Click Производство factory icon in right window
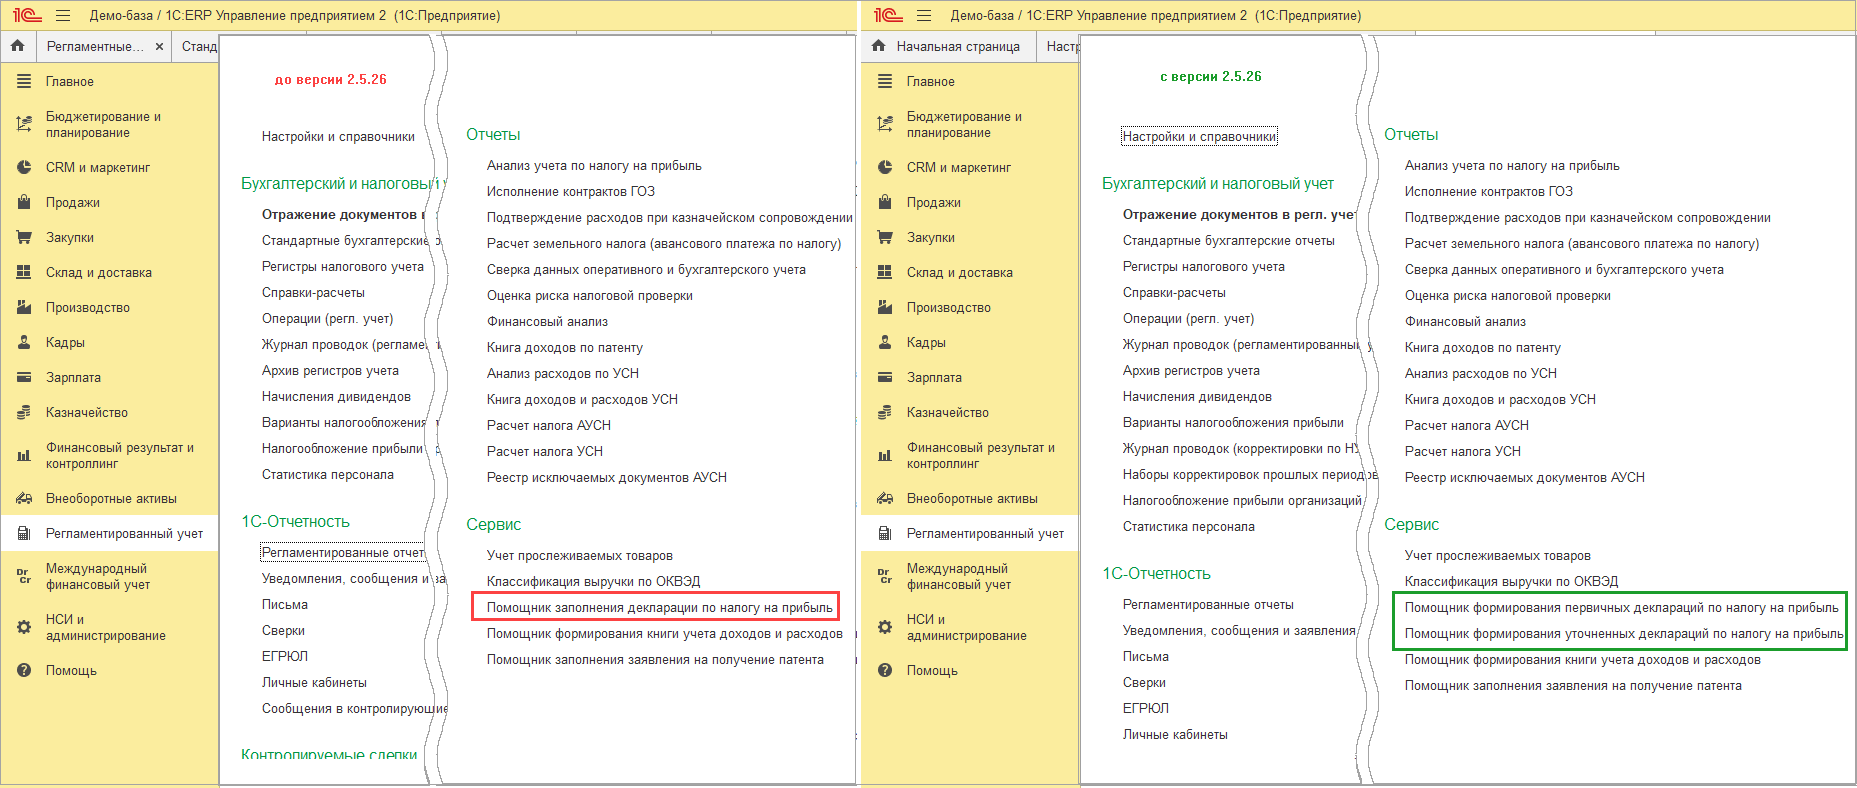This screenshot has height=788, width=1857. tap(885, 308)
